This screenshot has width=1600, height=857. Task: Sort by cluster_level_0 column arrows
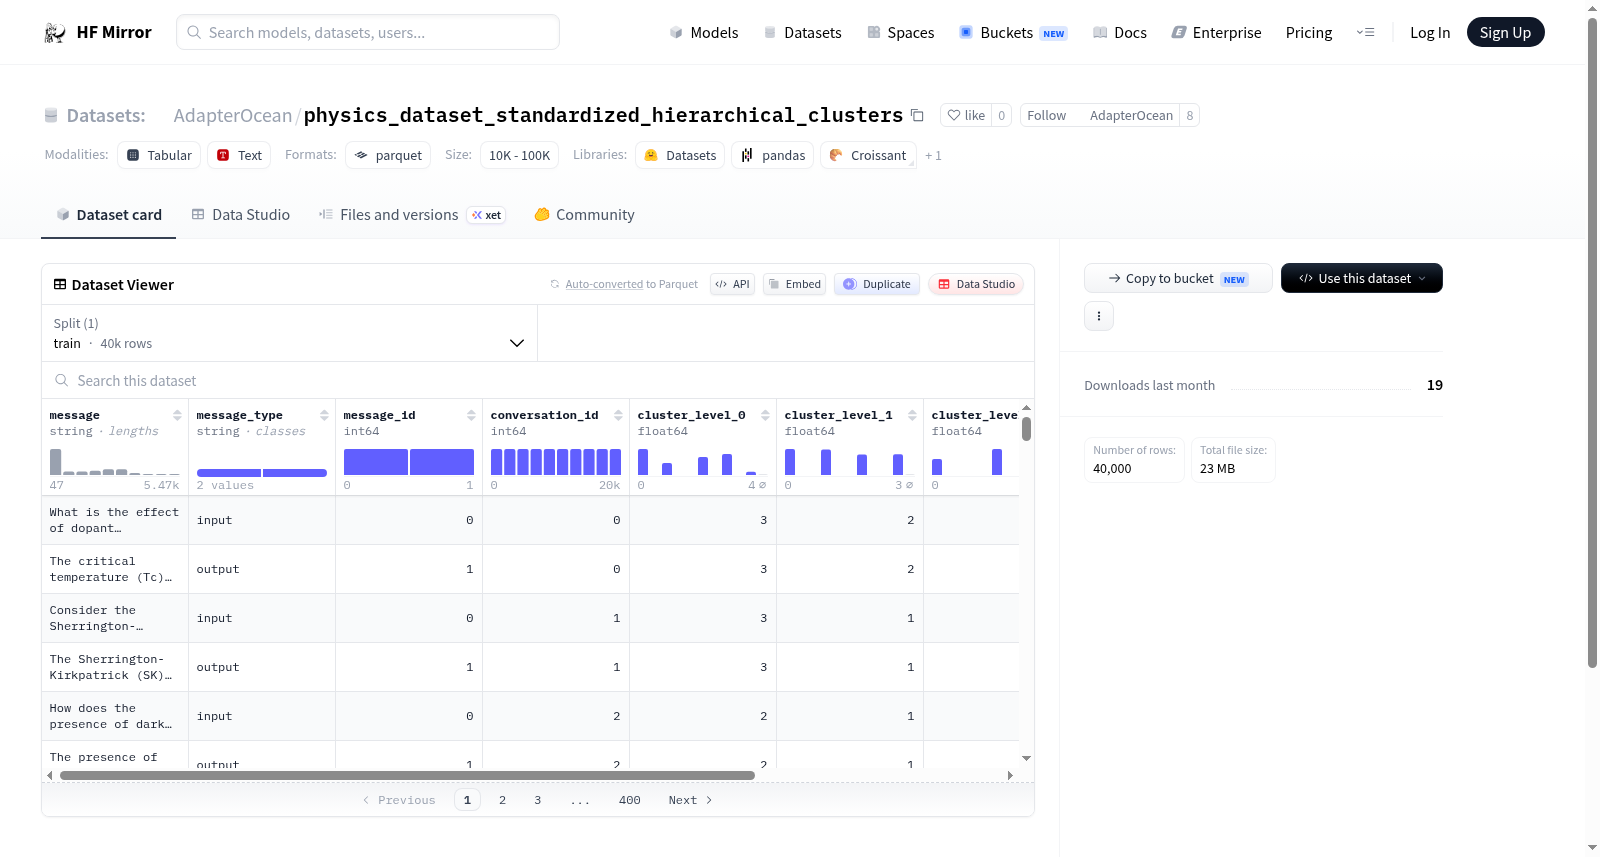tap(765, 415)
